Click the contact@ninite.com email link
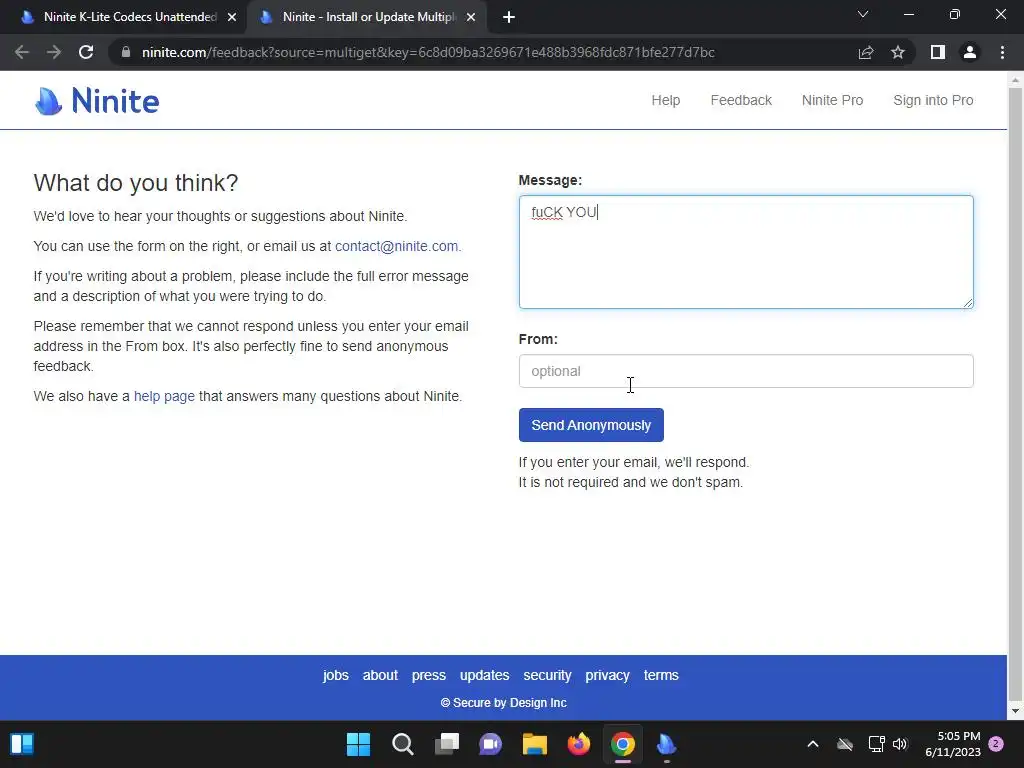The width and height of the screenshot is (1024, 768). pos(396,246)
